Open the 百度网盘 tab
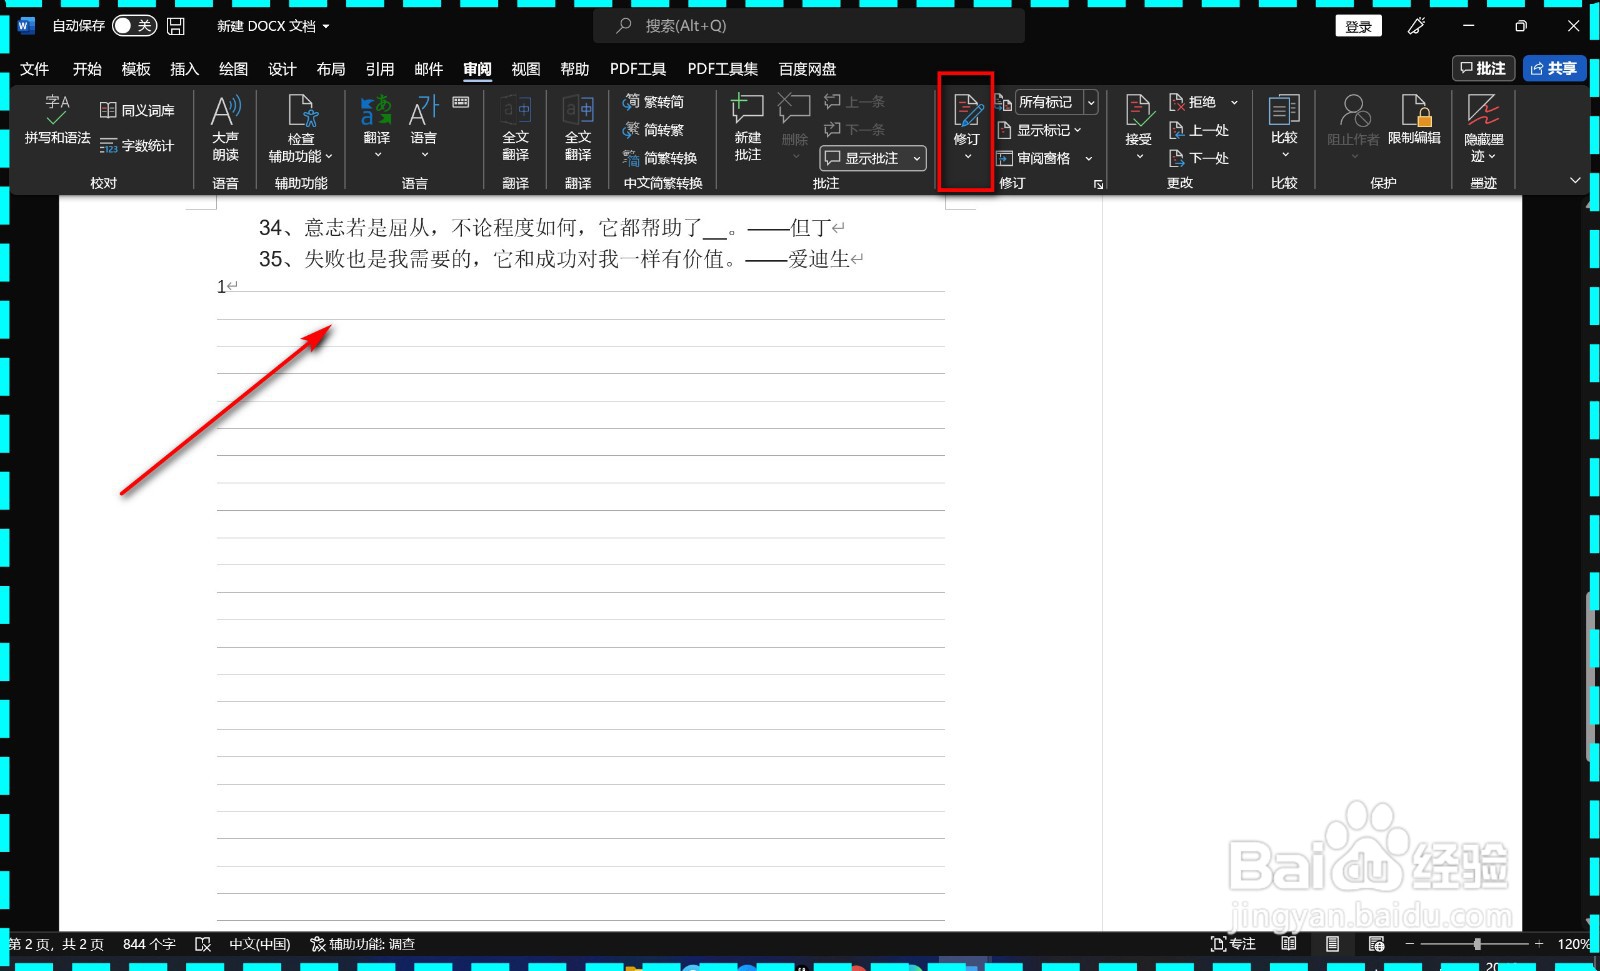The image size is (1600, 971). point(807,69)
